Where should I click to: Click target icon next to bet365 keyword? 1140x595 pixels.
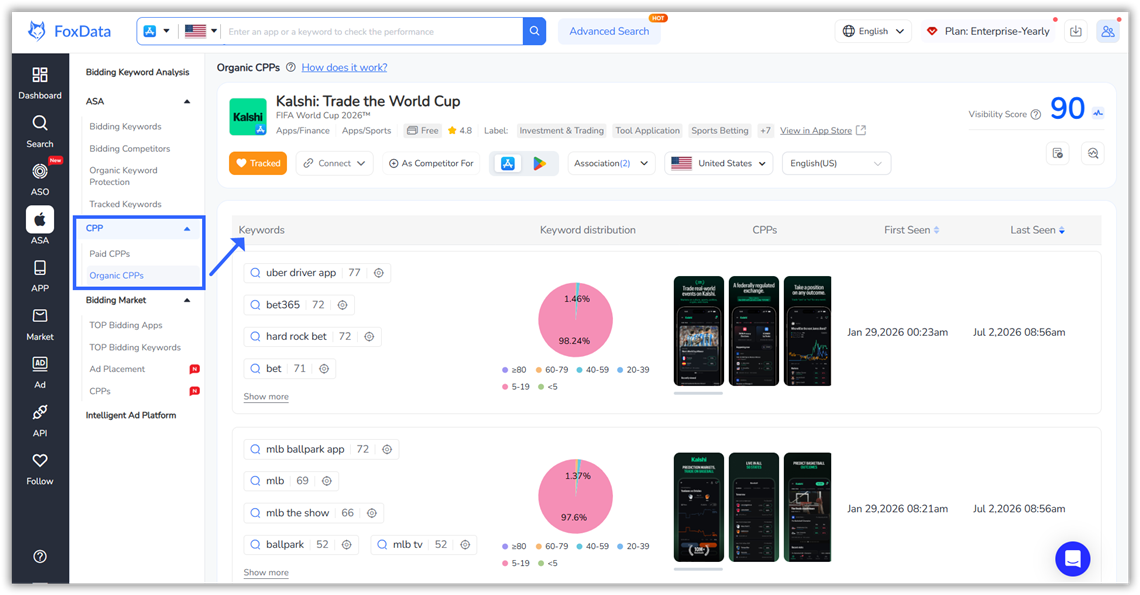[342, 305]
